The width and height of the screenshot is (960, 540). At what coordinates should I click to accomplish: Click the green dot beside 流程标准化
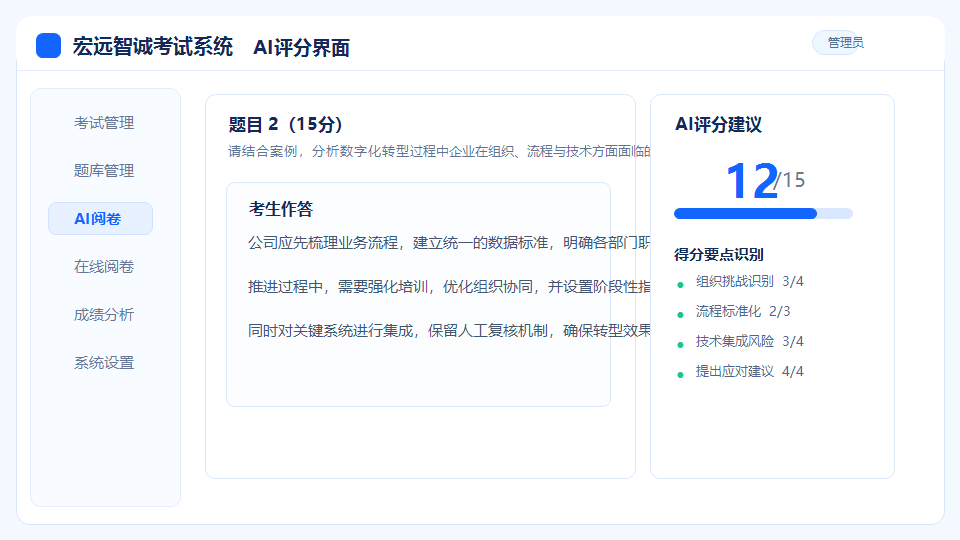click(x=680, y=315)
